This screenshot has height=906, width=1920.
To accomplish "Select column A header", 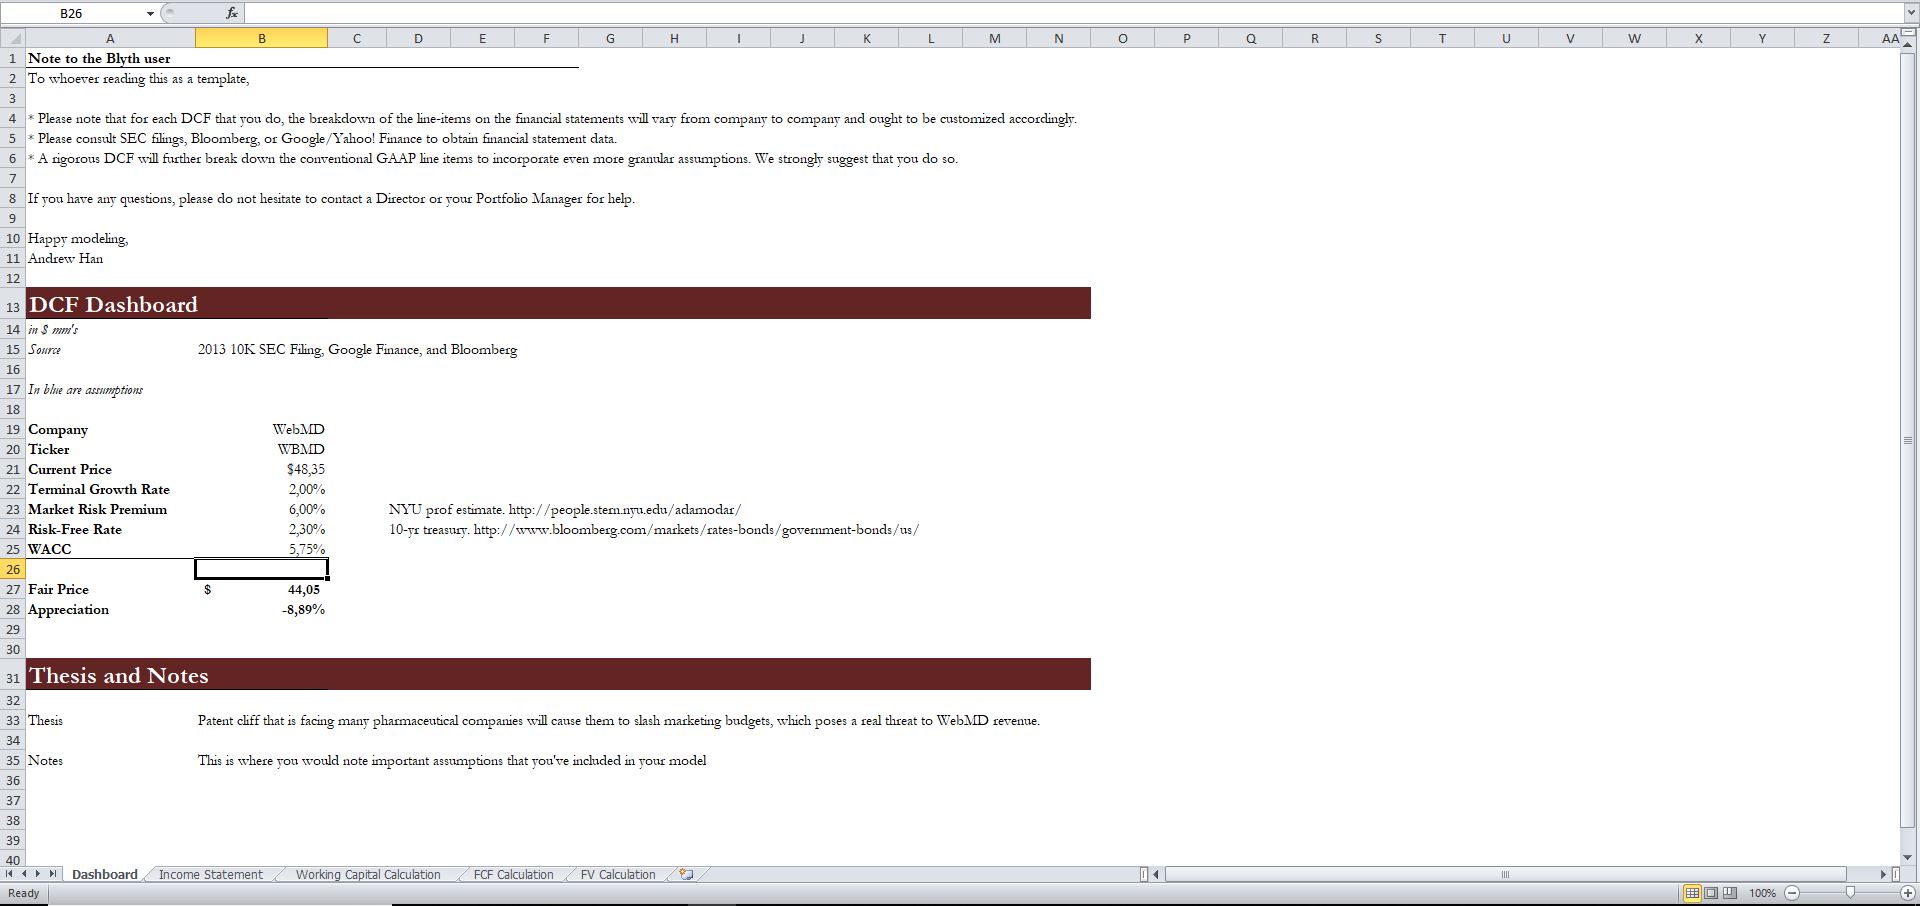I will click(110, 38).
